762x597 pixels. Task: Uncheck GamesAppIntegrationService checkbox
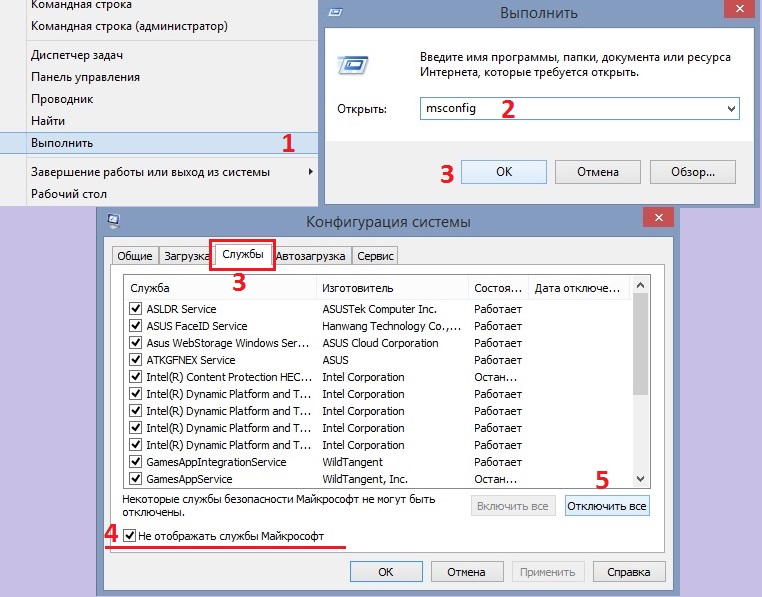pyautogui.click(x=136, y=462)
